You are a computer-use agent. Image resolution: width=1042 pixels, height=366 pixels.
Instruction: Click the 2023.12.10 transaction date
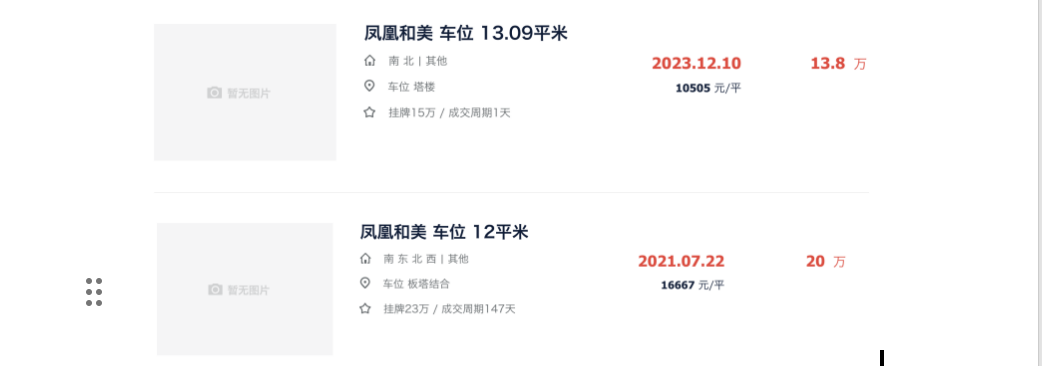696,63
